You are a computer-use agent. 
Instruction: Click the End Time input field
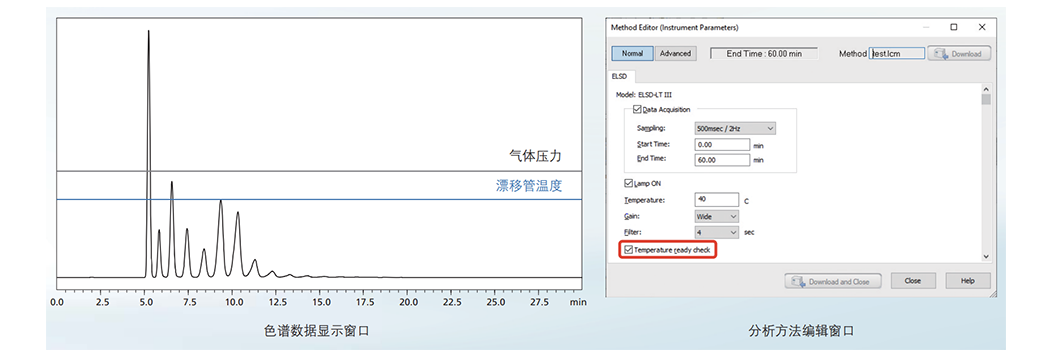[x=722, y=160]
